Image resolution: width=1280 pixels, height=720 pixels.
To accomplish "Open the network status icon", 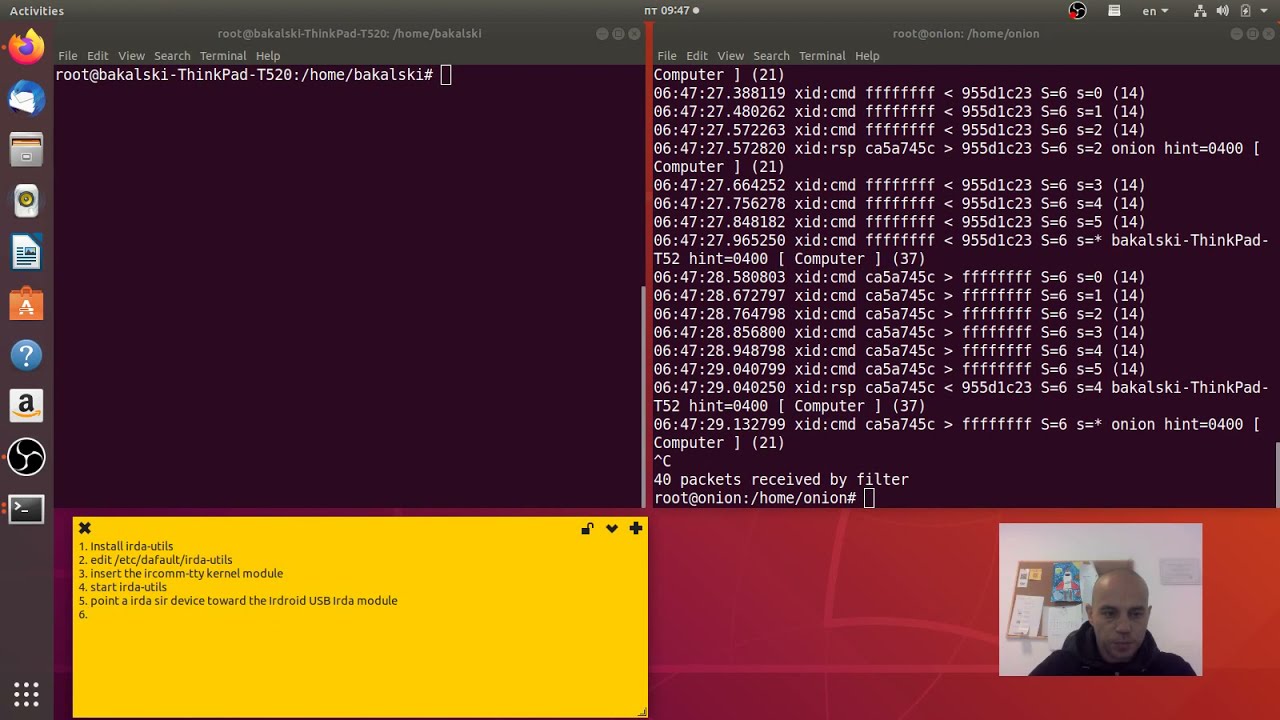I will click(1200, 11).
